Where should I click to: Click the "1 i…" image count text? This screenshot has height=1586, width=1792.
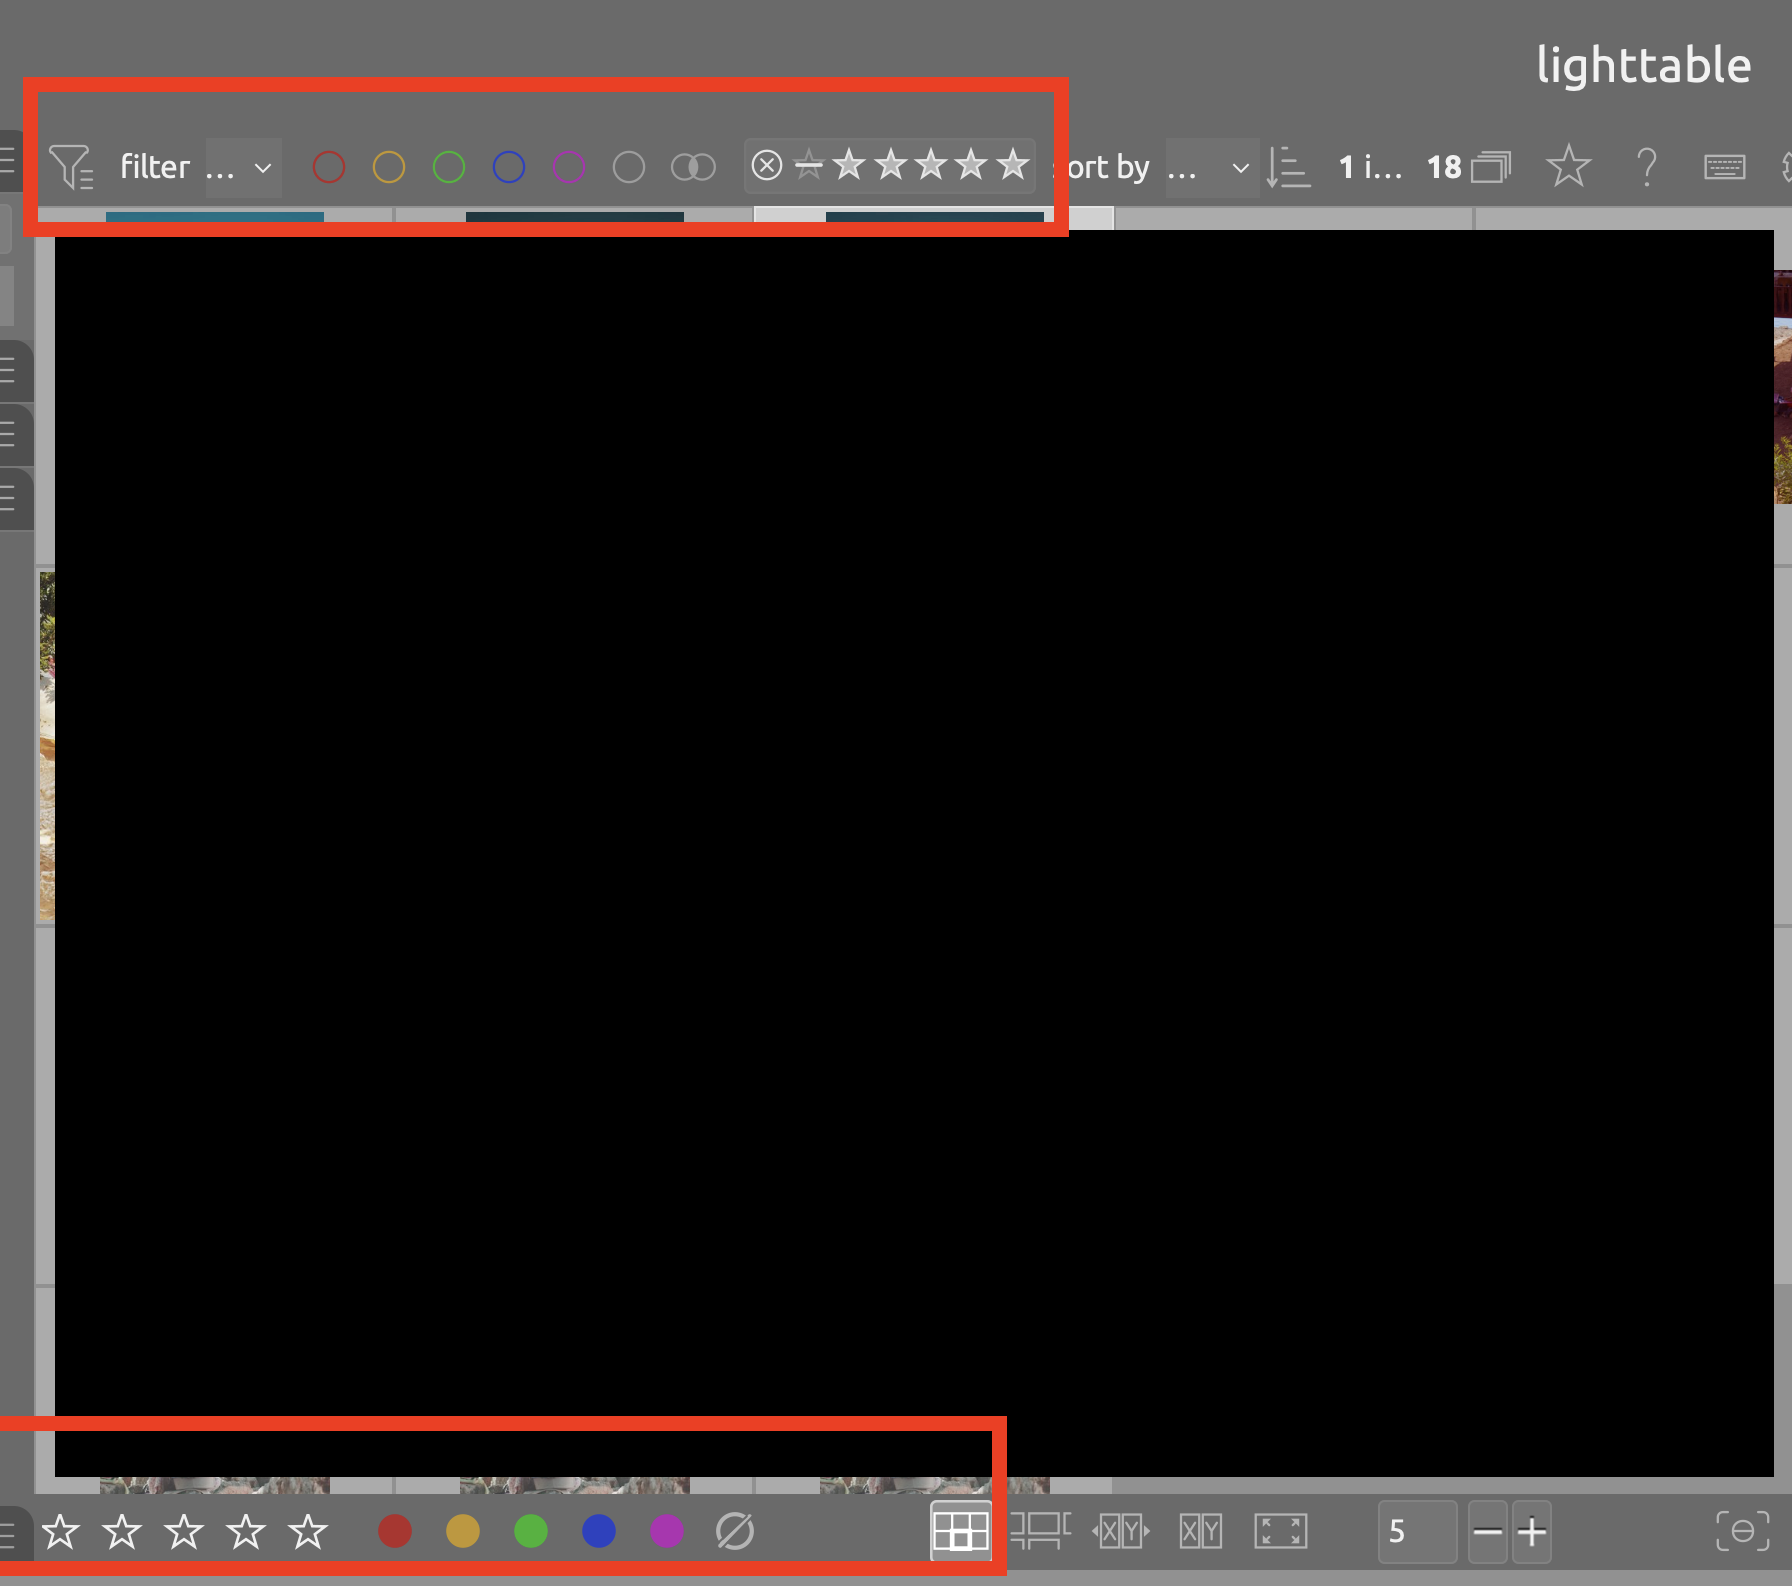(1370, 167)
